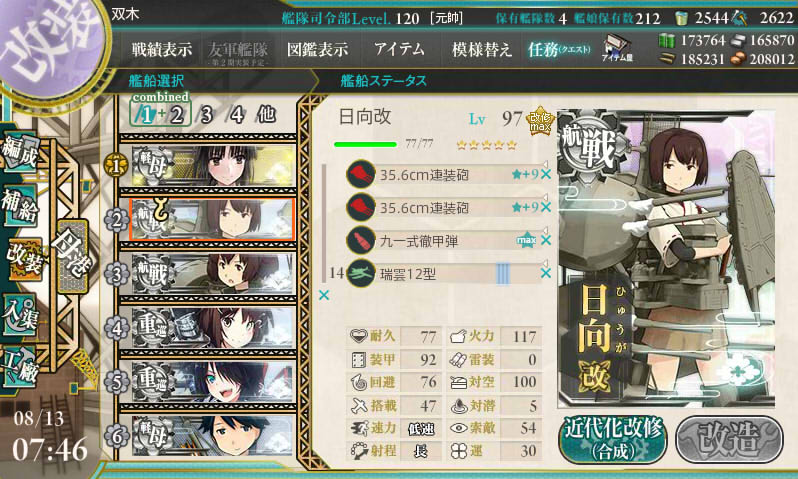Click the 改造 remodel button

point(729,439)
